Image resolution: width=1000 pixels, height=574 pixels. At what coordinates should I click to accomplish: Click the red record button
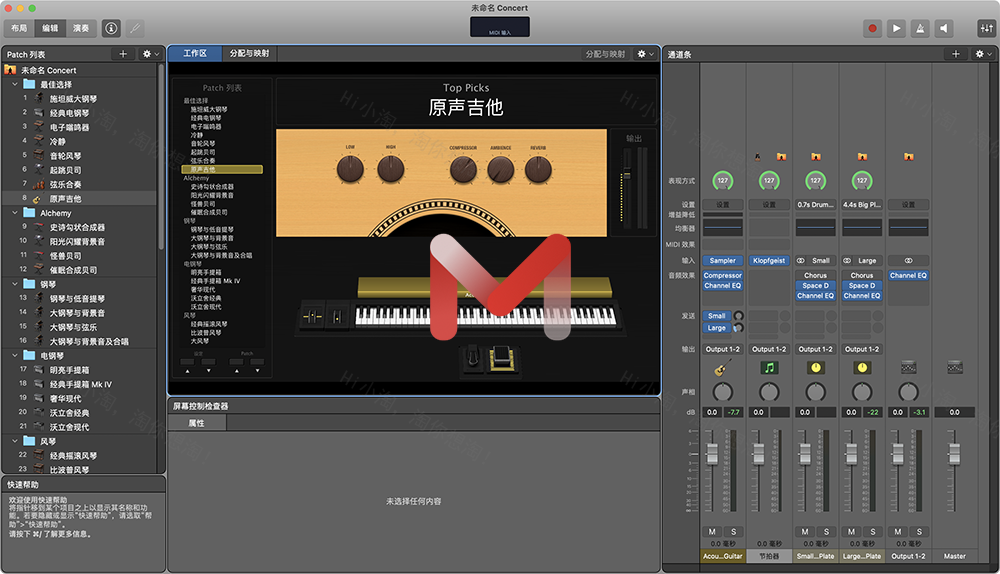[x=872, y=28]
